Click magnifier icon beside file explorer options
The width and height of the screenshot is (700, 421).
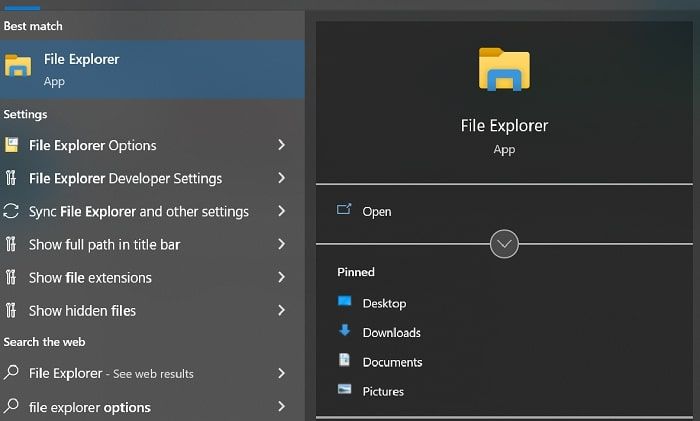point(11,406)
